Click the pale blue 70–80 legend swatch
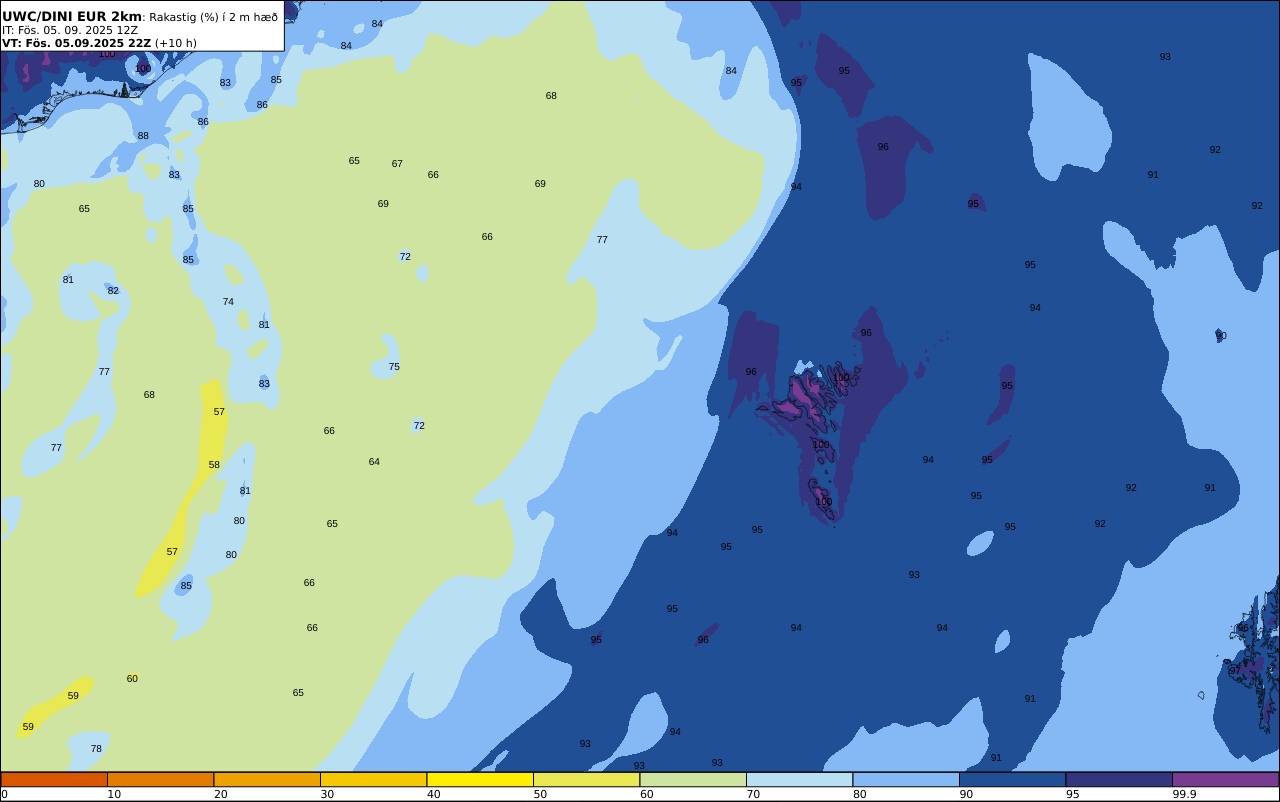Image resolution: width=1280 pixels, height=802 pixels. click(x=799, y=779)
